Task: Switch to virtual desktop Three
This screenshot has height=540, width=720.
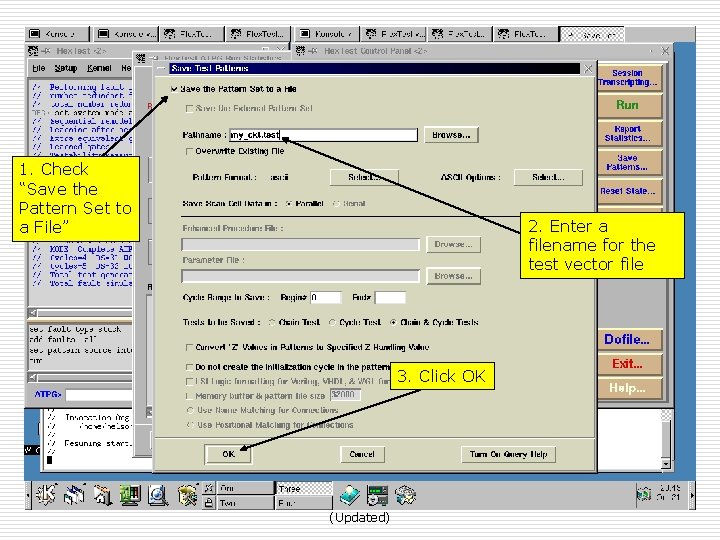Action: (303, 488)
